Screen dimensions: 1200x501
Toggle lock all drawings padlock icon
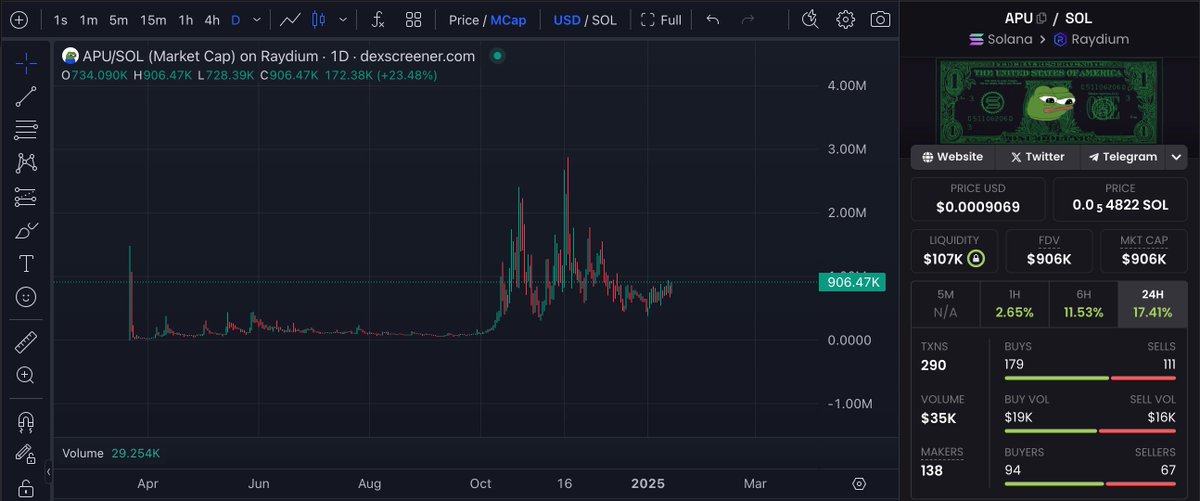click(26, 487)
